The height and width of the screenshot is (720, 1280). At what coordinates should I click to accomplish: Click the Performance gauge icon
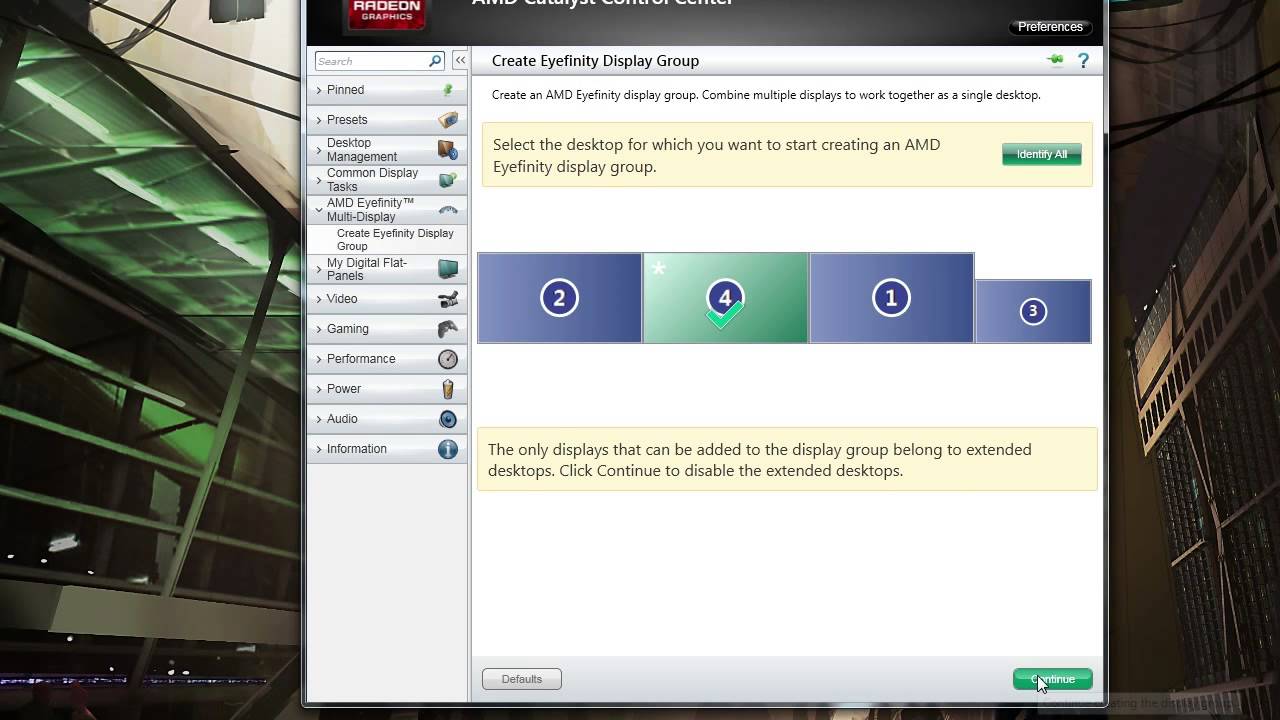click(448, 359)
